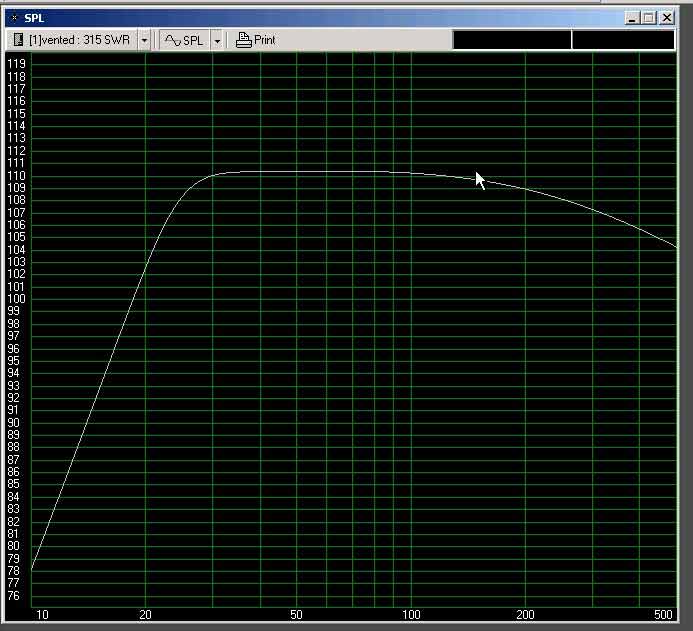Click the first black readout field
693x631 pixels.
pyautogui.click(x=512, y=40)
